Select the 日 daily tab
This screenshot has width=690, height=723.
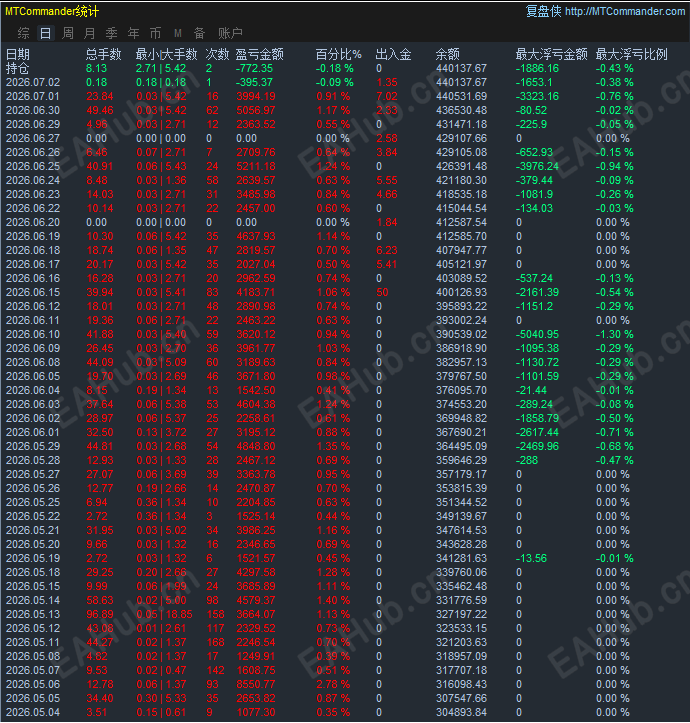pos(45,33)
